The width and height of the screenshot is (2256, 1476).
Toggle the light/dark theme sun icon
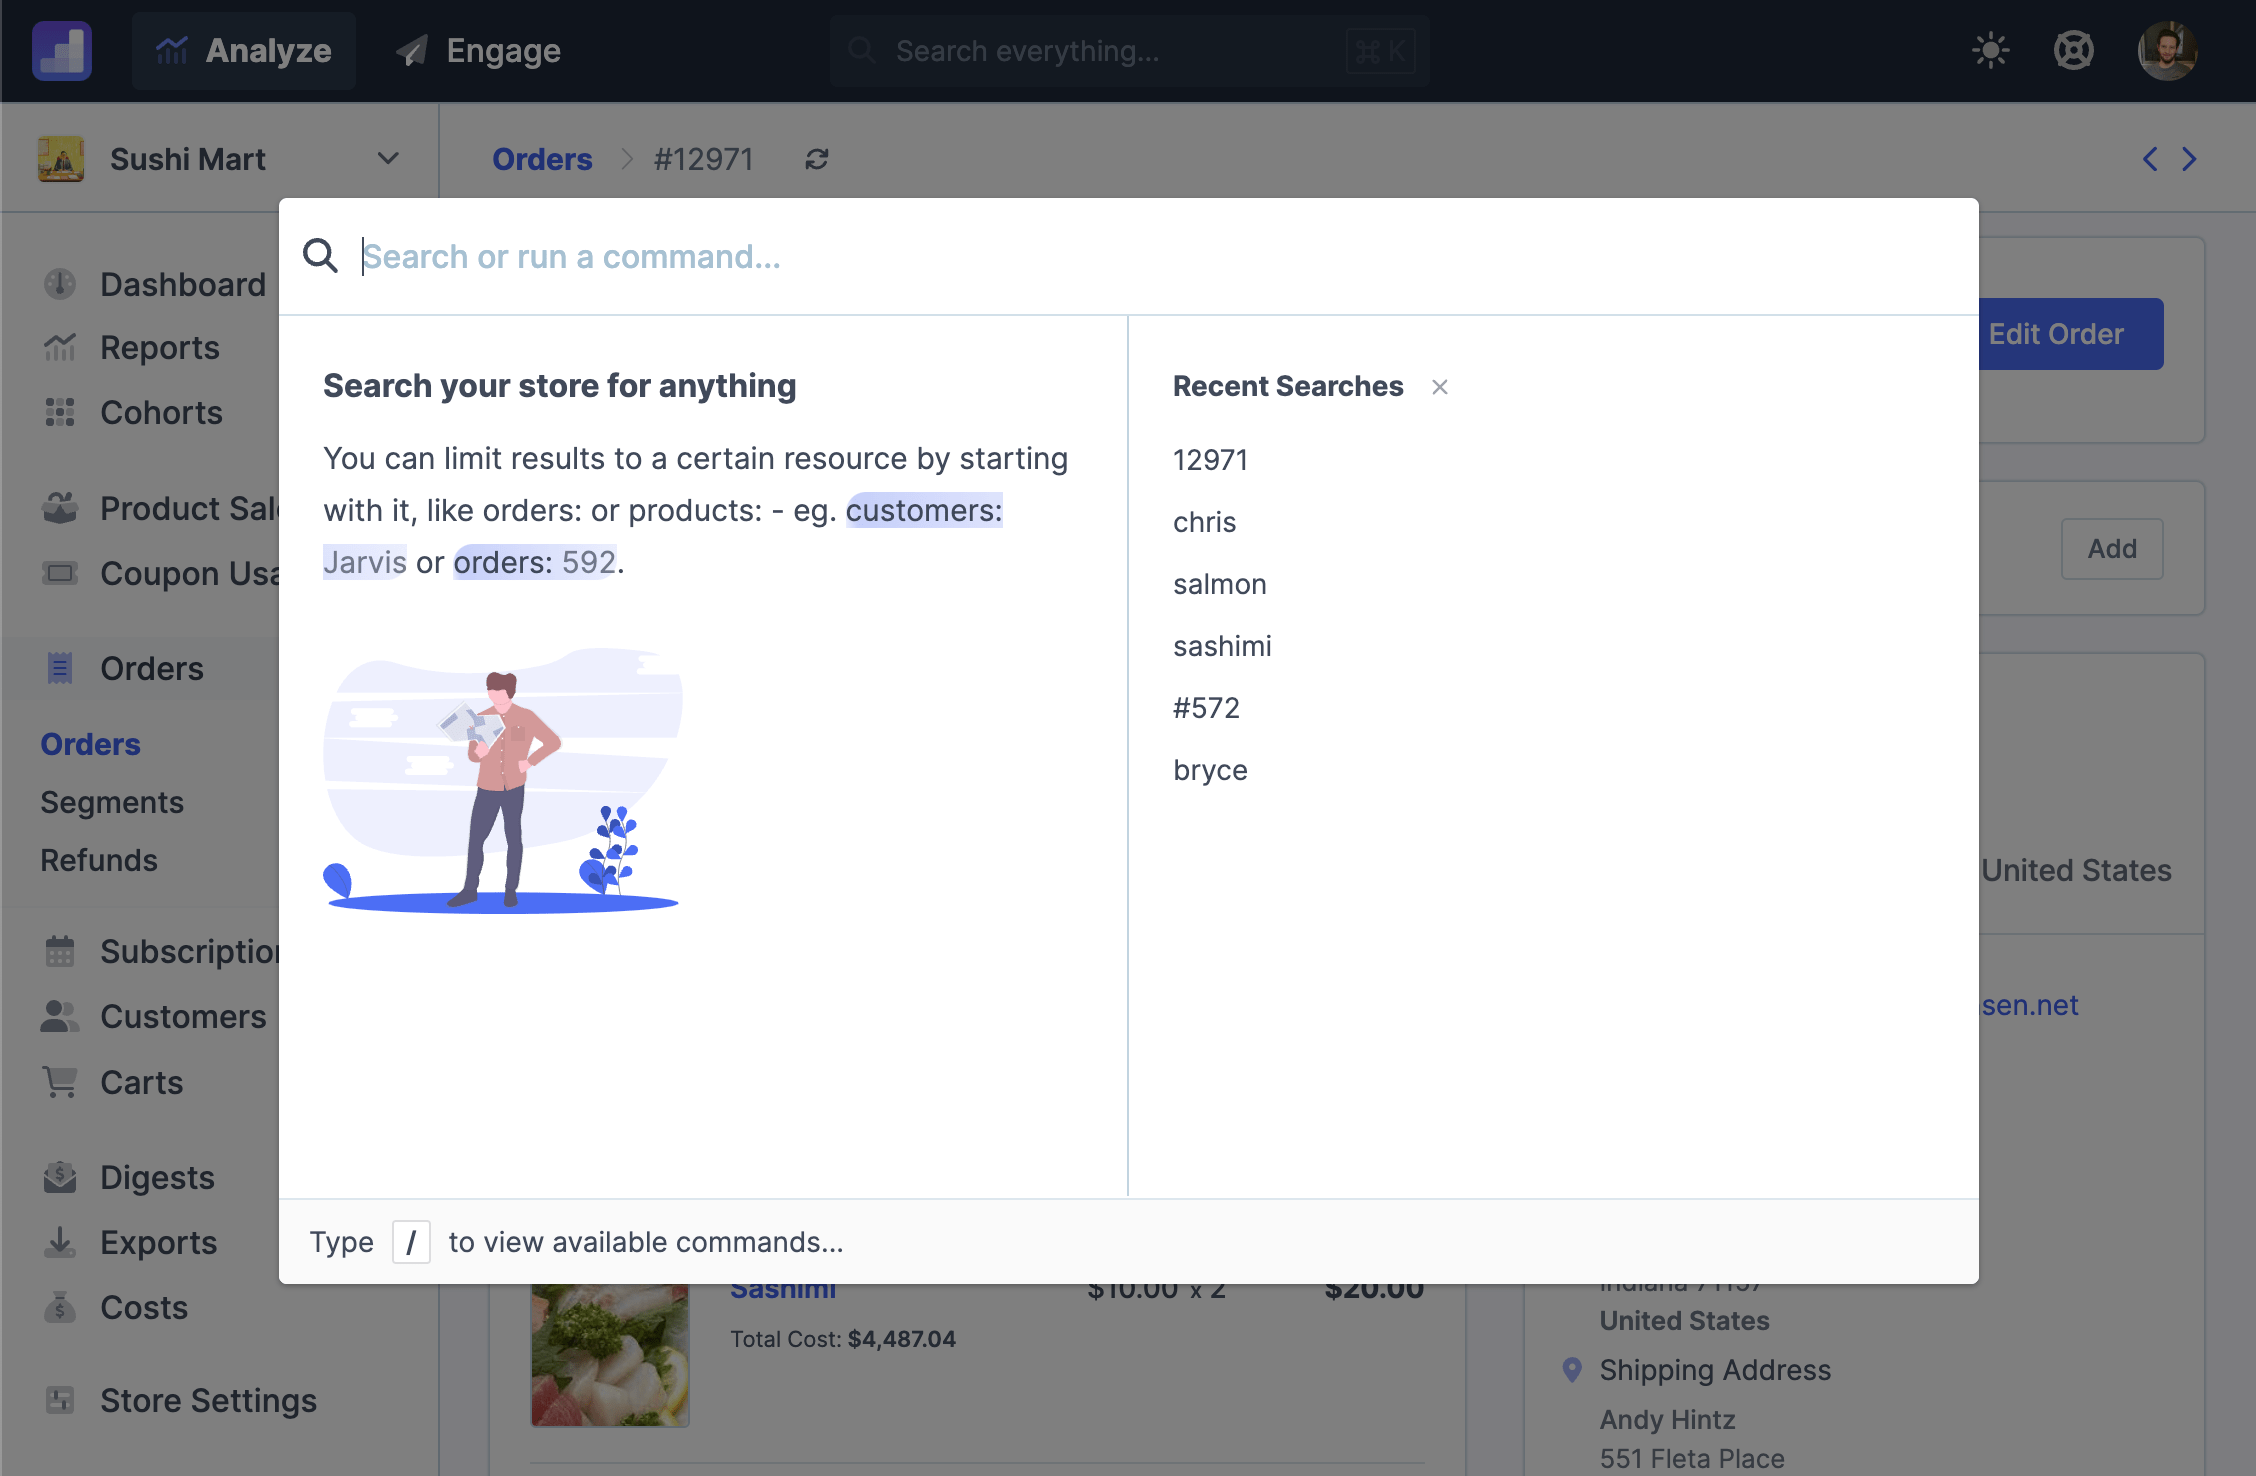[x=1990, y=50]
